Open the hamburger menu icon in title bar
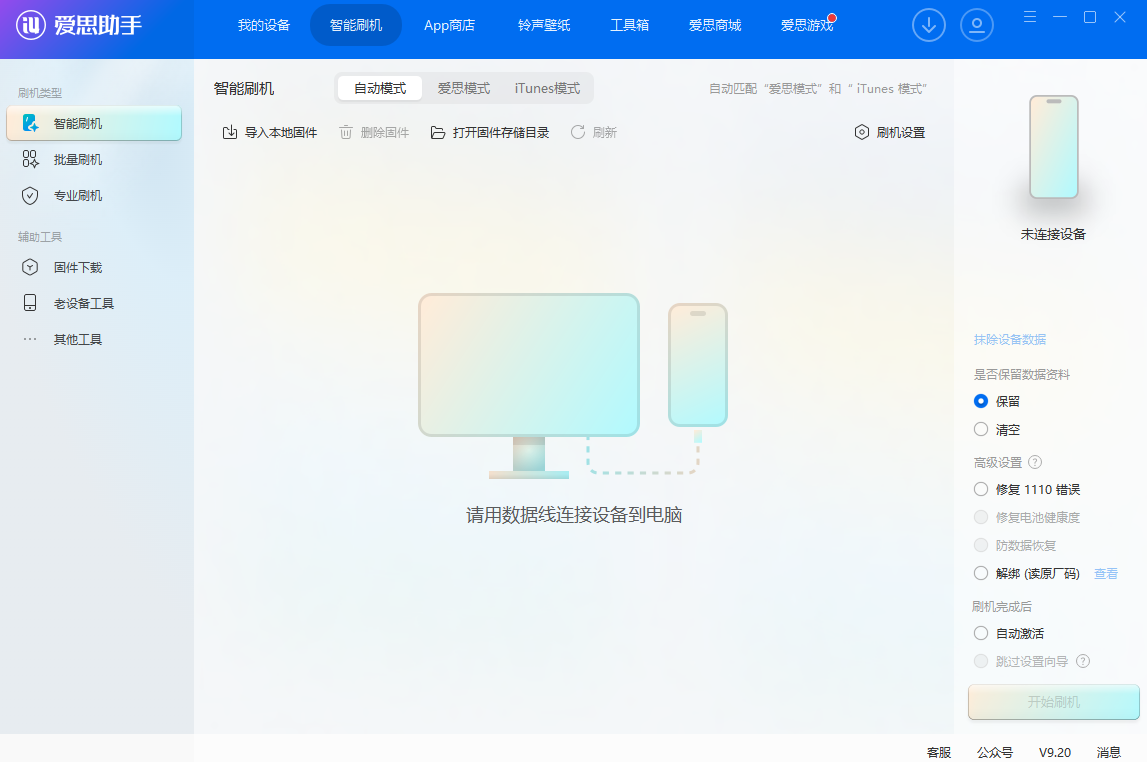This screenshot has height=762, width=1147. (x=1030, y=17)
